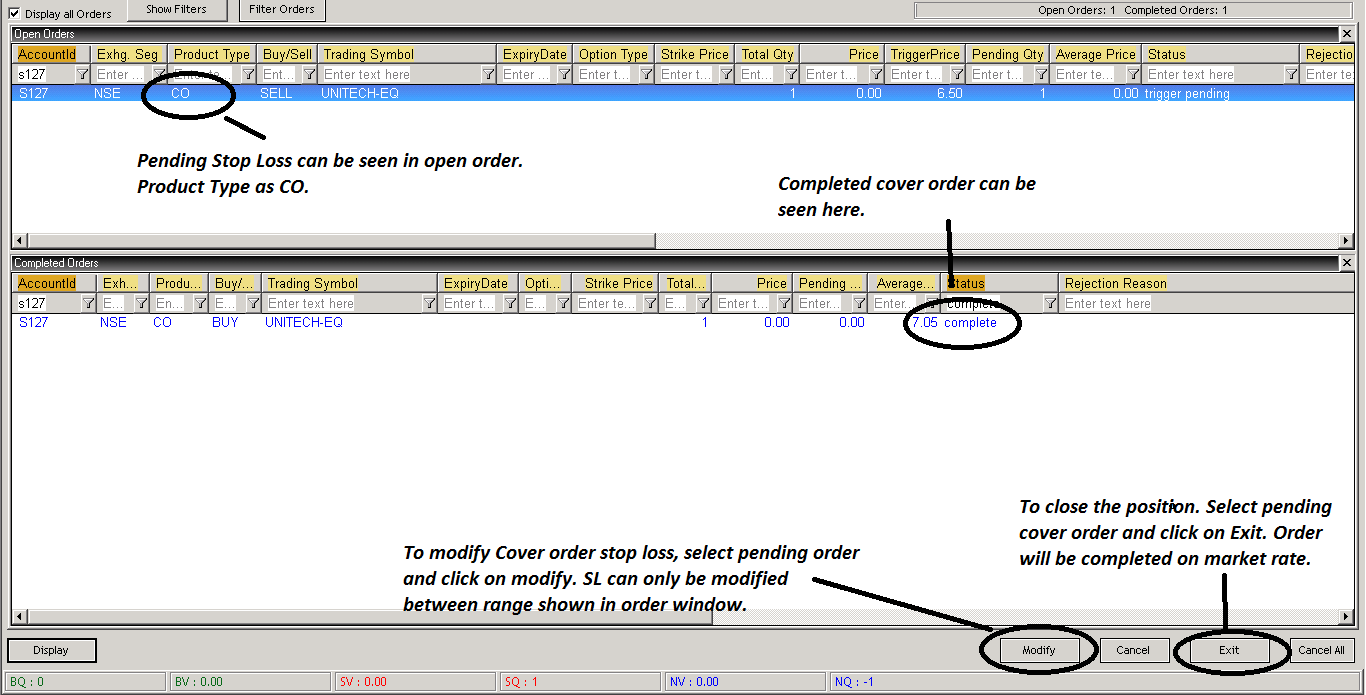1366x695 pixels.
Task: Sort Open Orders by Product Type header
Action: click(x=211, y=54)
